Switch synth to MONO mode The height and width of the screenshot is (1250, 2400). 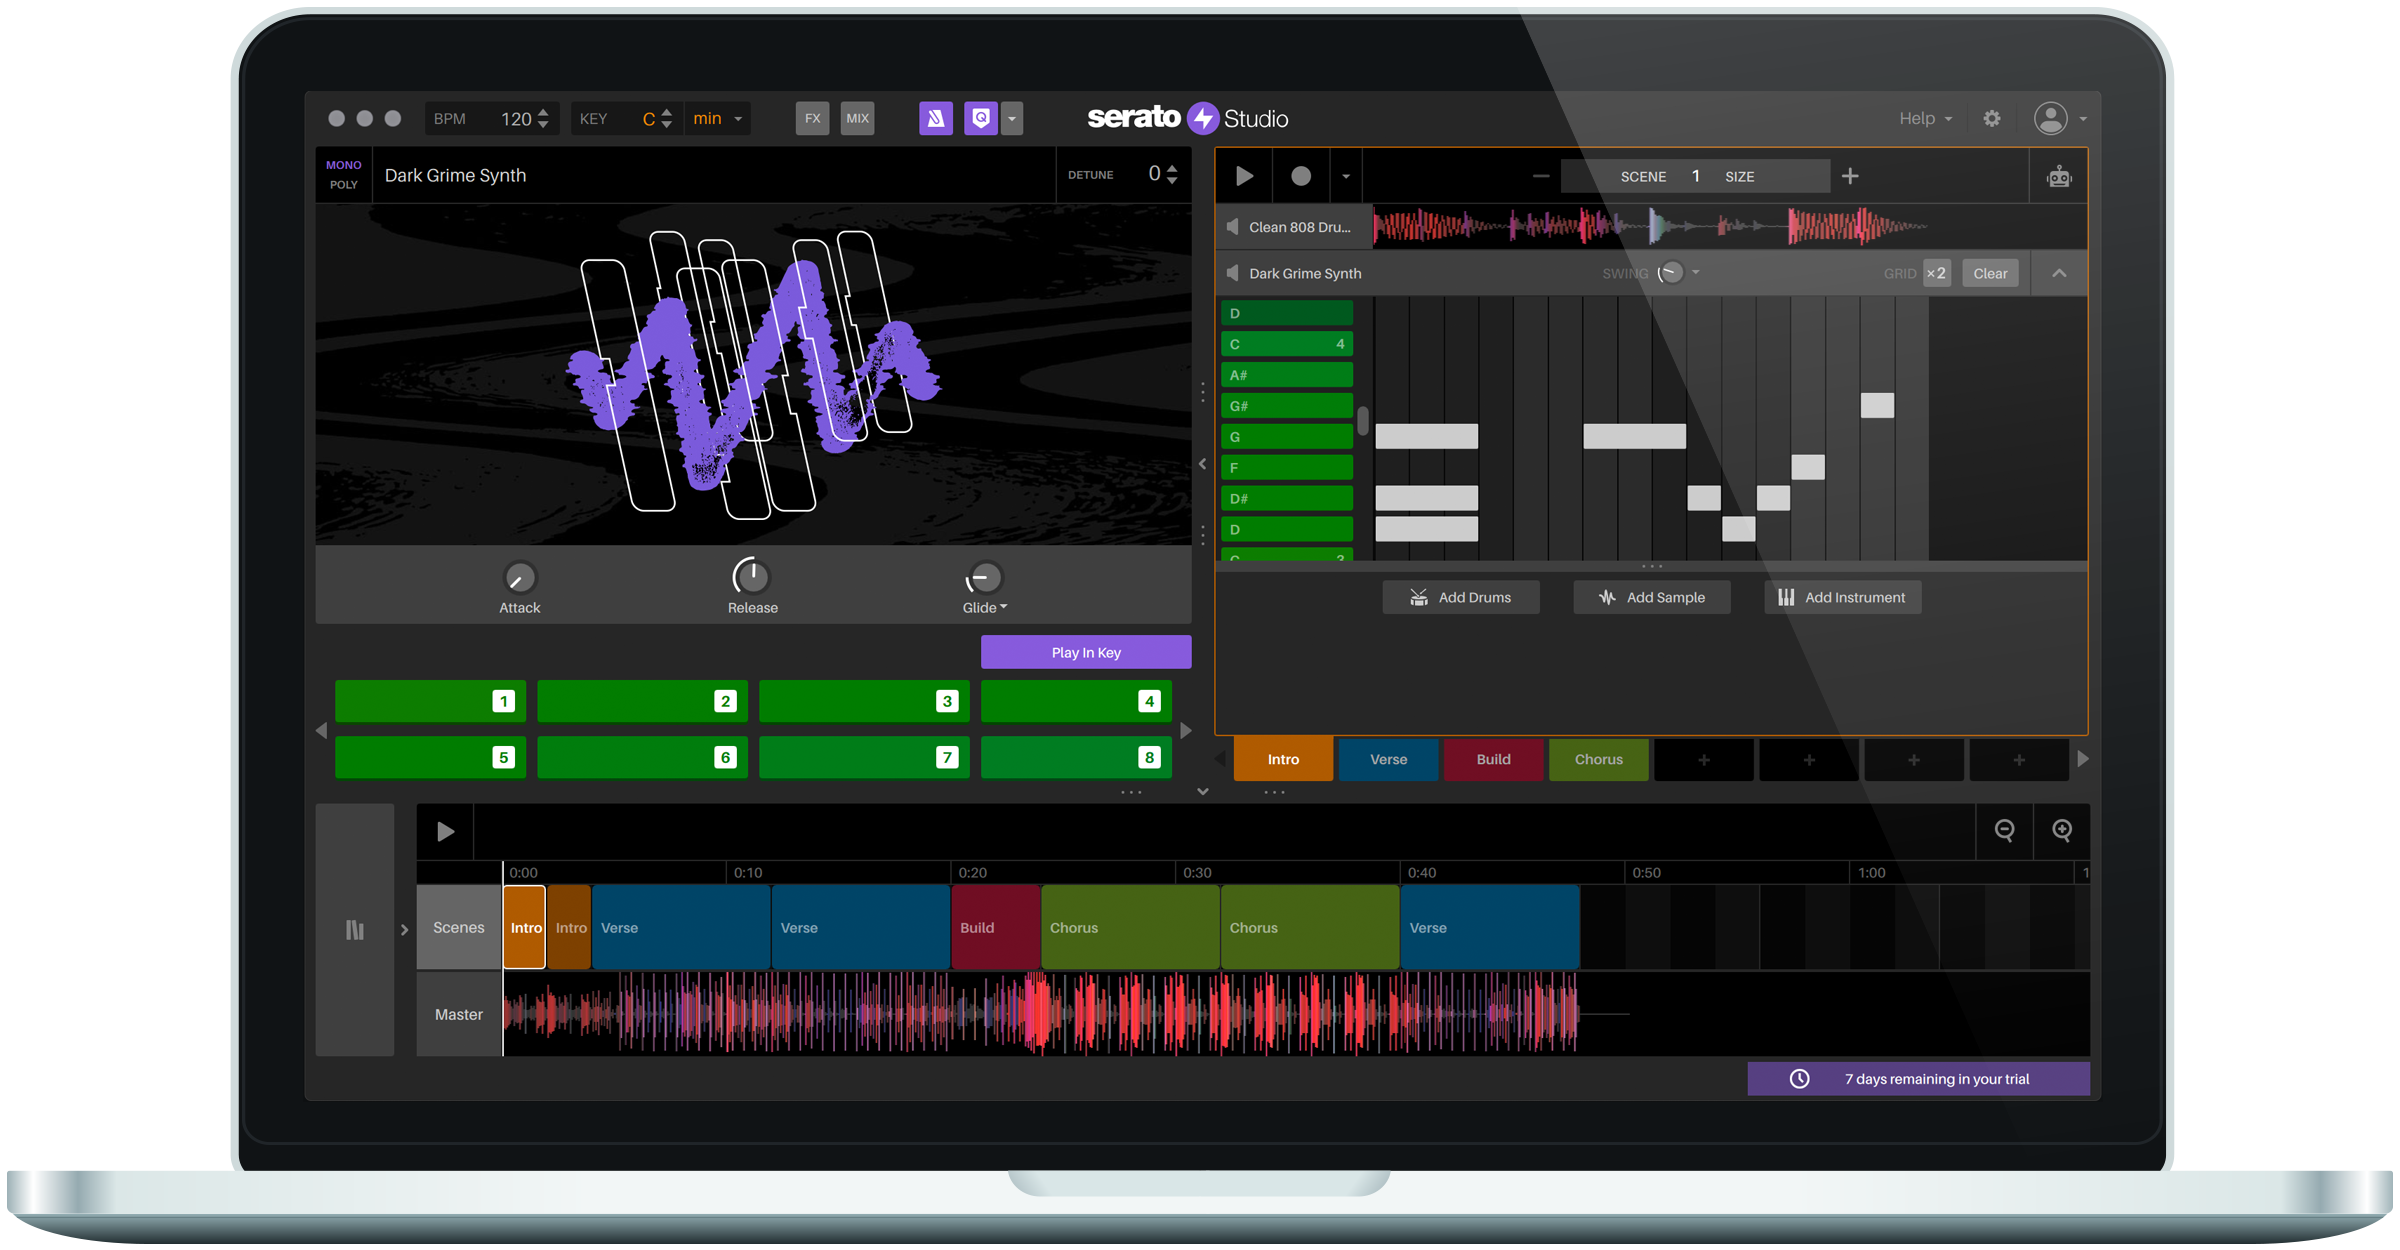(343, 164)
